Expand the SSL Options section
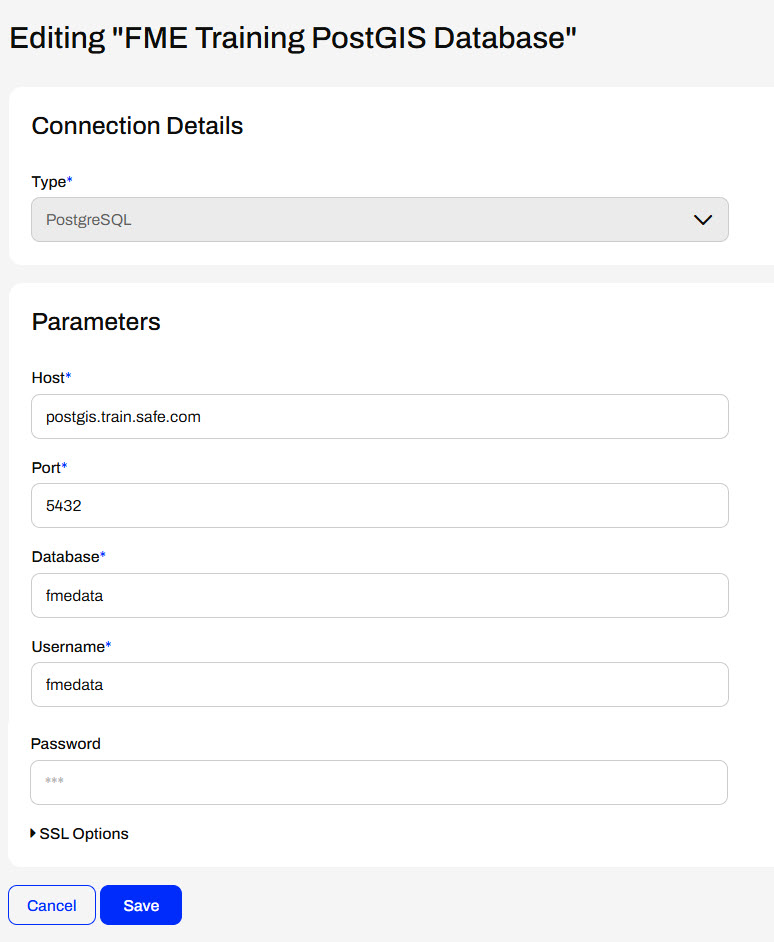774x942 pixels. point(84,834)
